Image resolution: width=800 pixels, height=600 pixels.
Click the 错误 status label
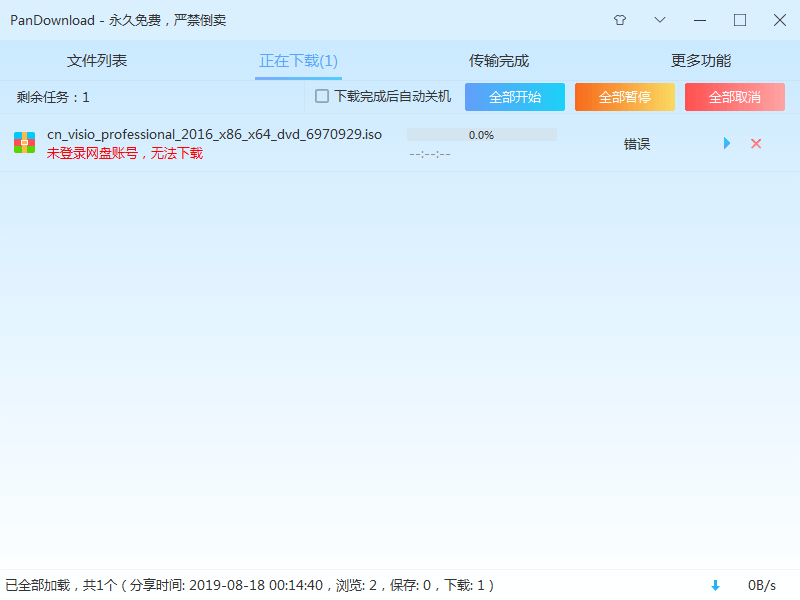(637, 144)
